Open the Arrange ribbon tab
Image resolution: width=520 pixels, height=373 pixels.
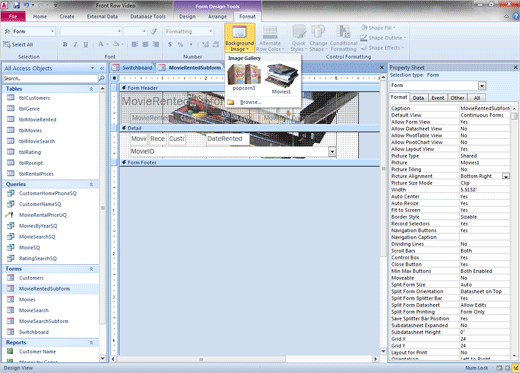point(217,16)
